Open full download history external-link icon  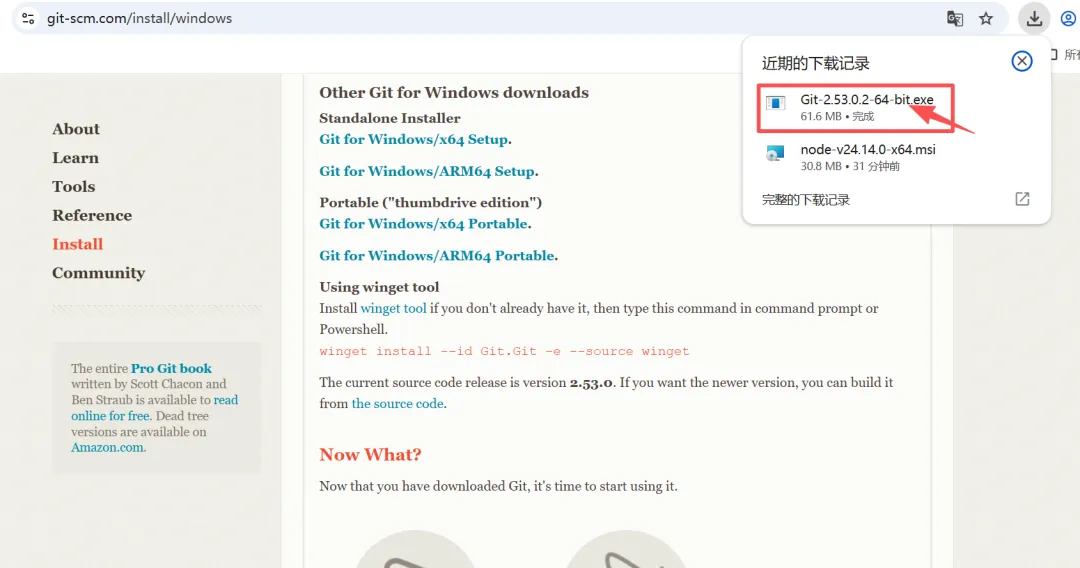pos(1022,199)
